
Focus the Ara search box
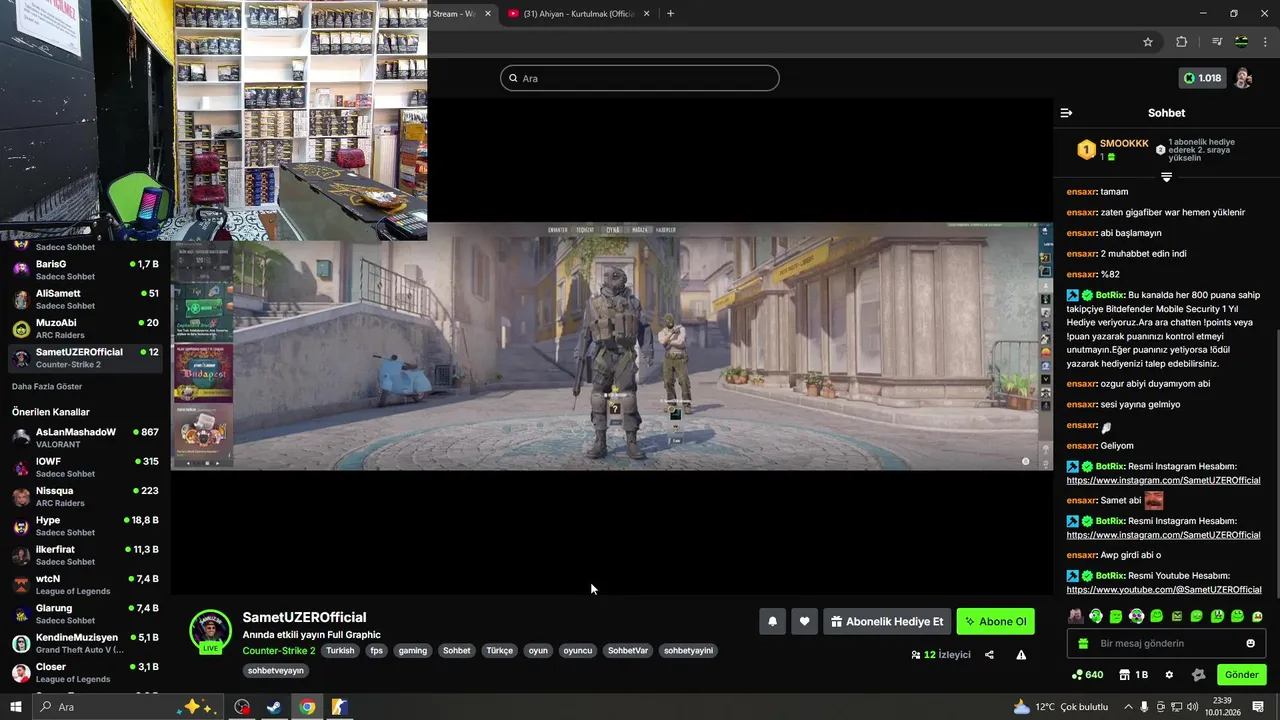pos(640,78)
